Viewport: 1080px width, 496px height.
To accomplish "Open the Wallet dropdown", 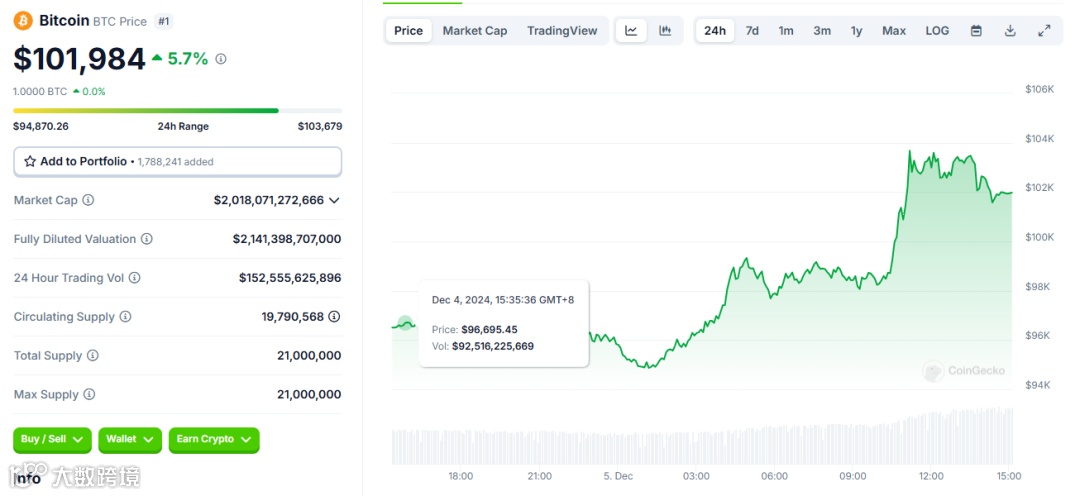I will (130, 440).
